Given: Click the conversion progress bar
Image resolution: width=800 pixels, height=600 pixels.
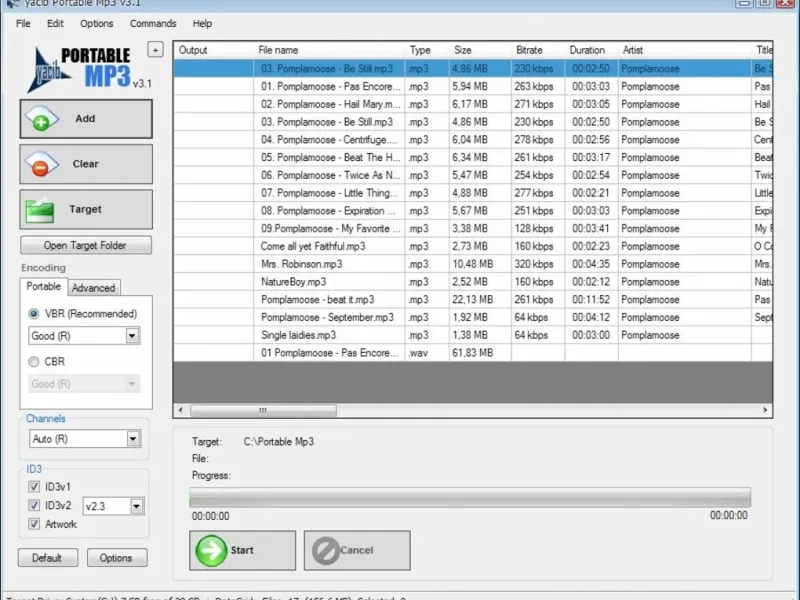Looking at the screenshot, I should coord(470,497).
